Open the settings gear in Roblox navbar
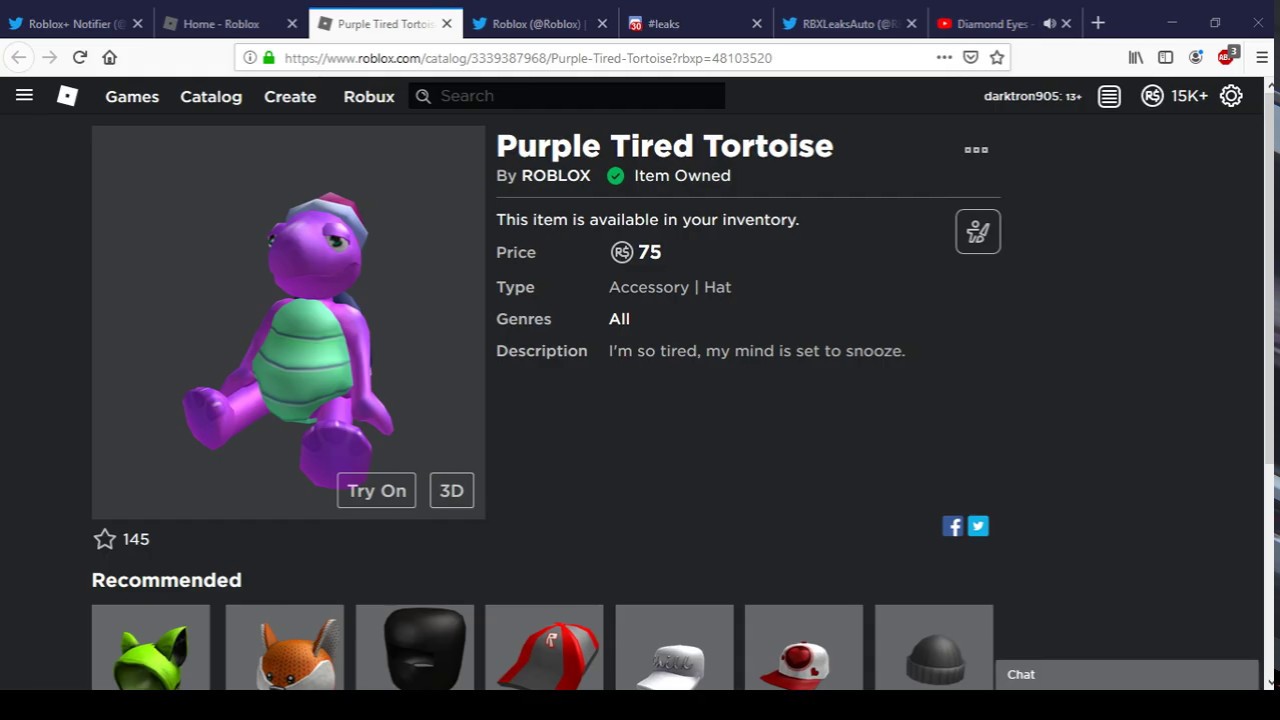The image size is (1280, 720). click(1231, 96)
